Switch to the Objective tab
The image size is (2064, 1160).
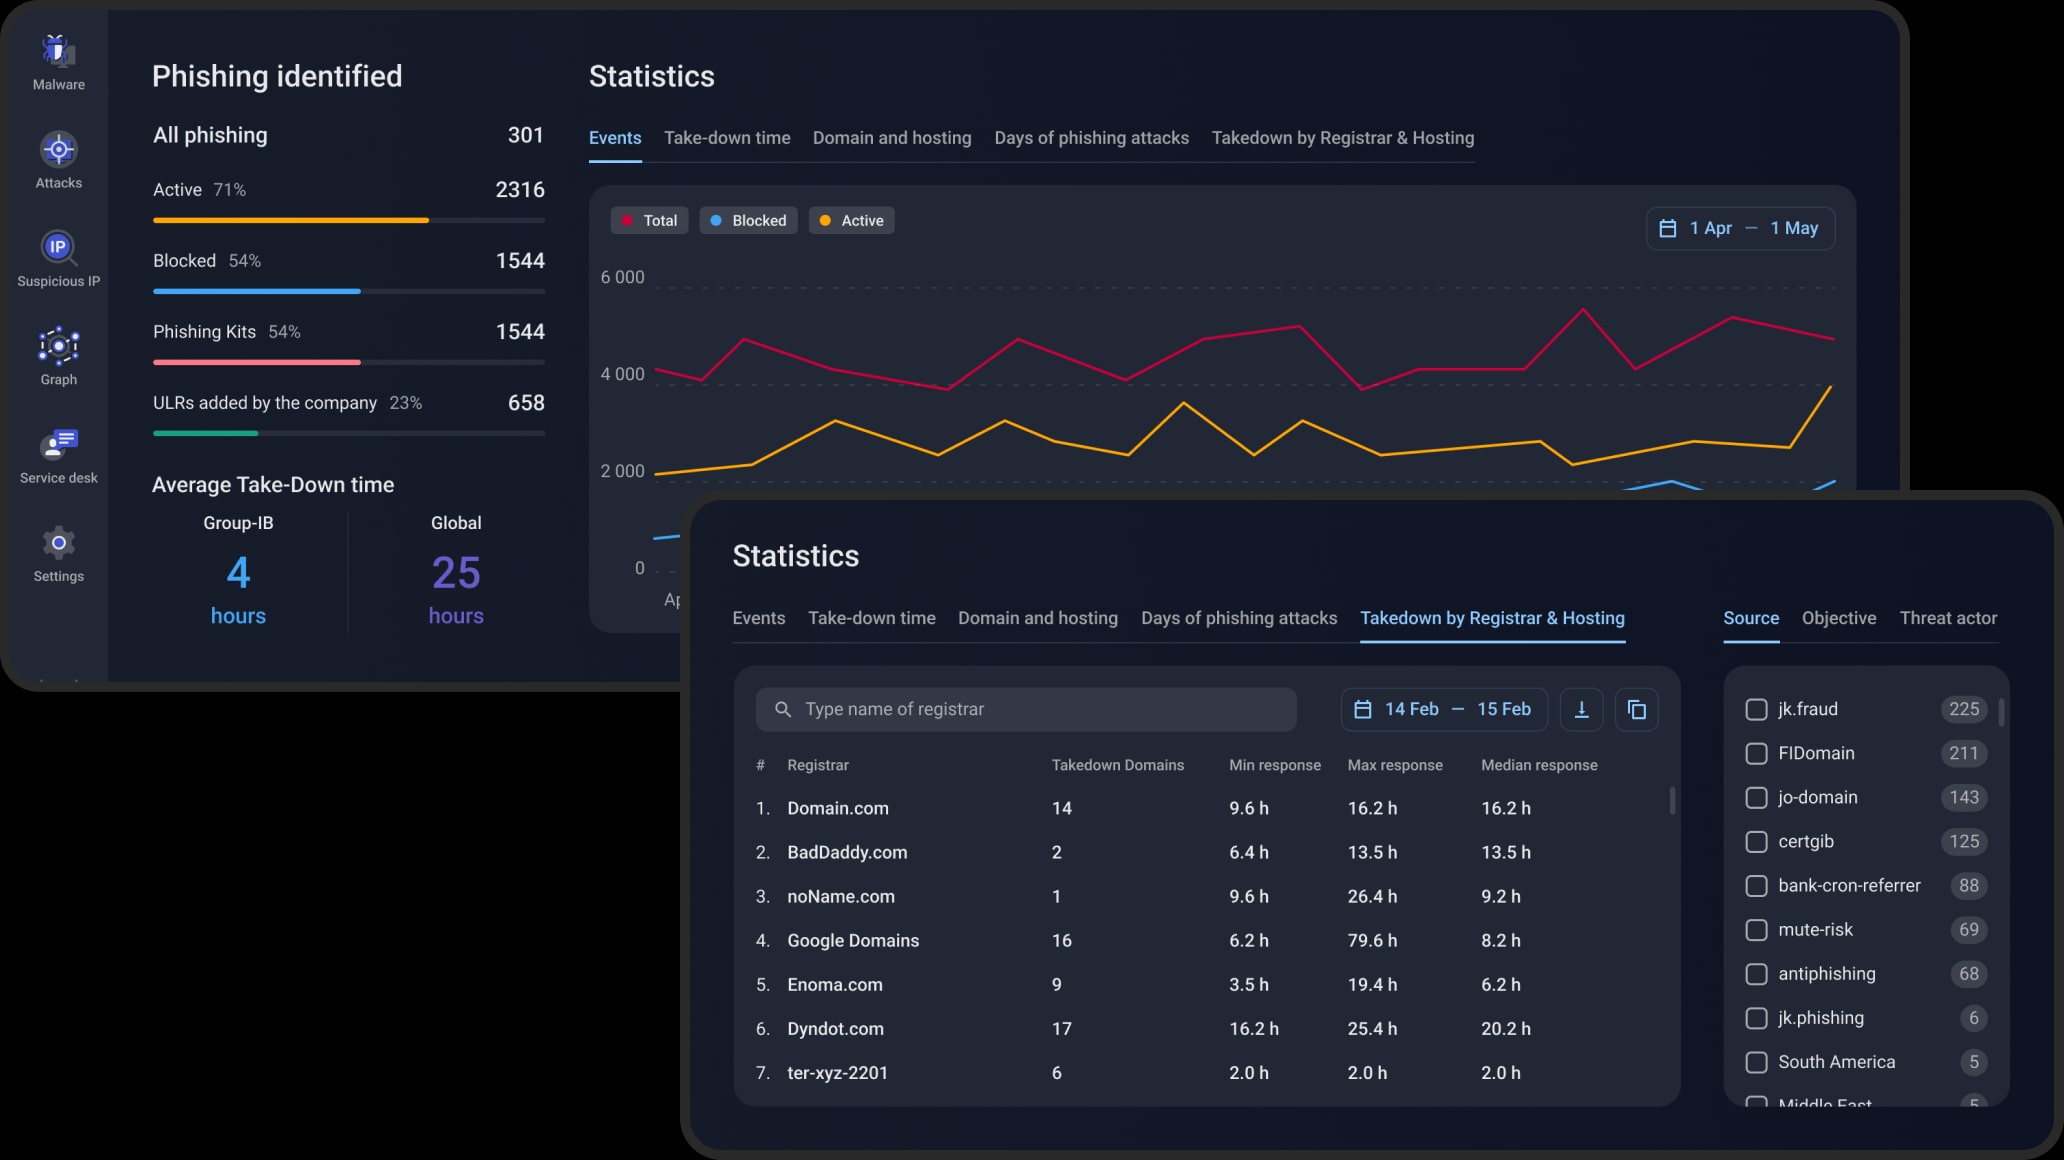click(x=1838, y=618)
